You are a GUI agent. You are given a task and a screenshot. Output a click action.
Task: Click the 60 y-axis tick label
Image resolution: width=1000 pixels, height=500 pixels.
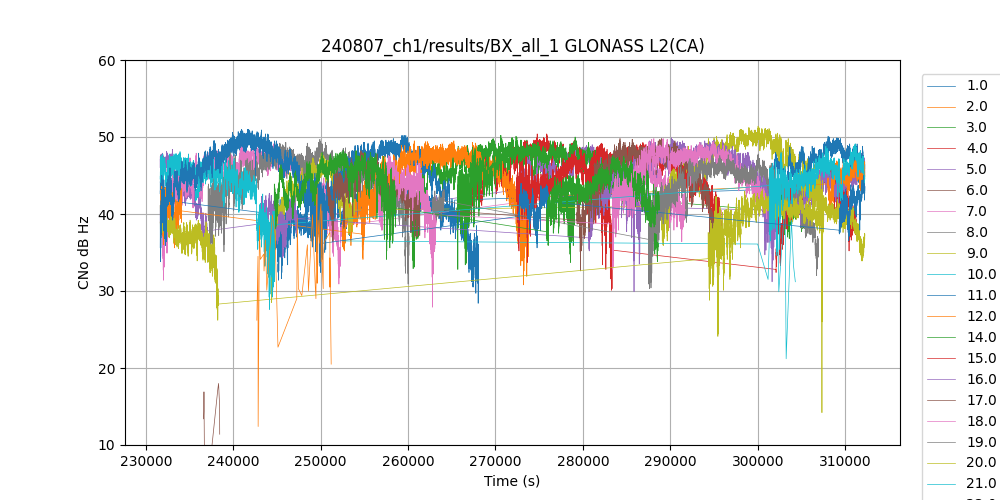[x=107, y=61]
